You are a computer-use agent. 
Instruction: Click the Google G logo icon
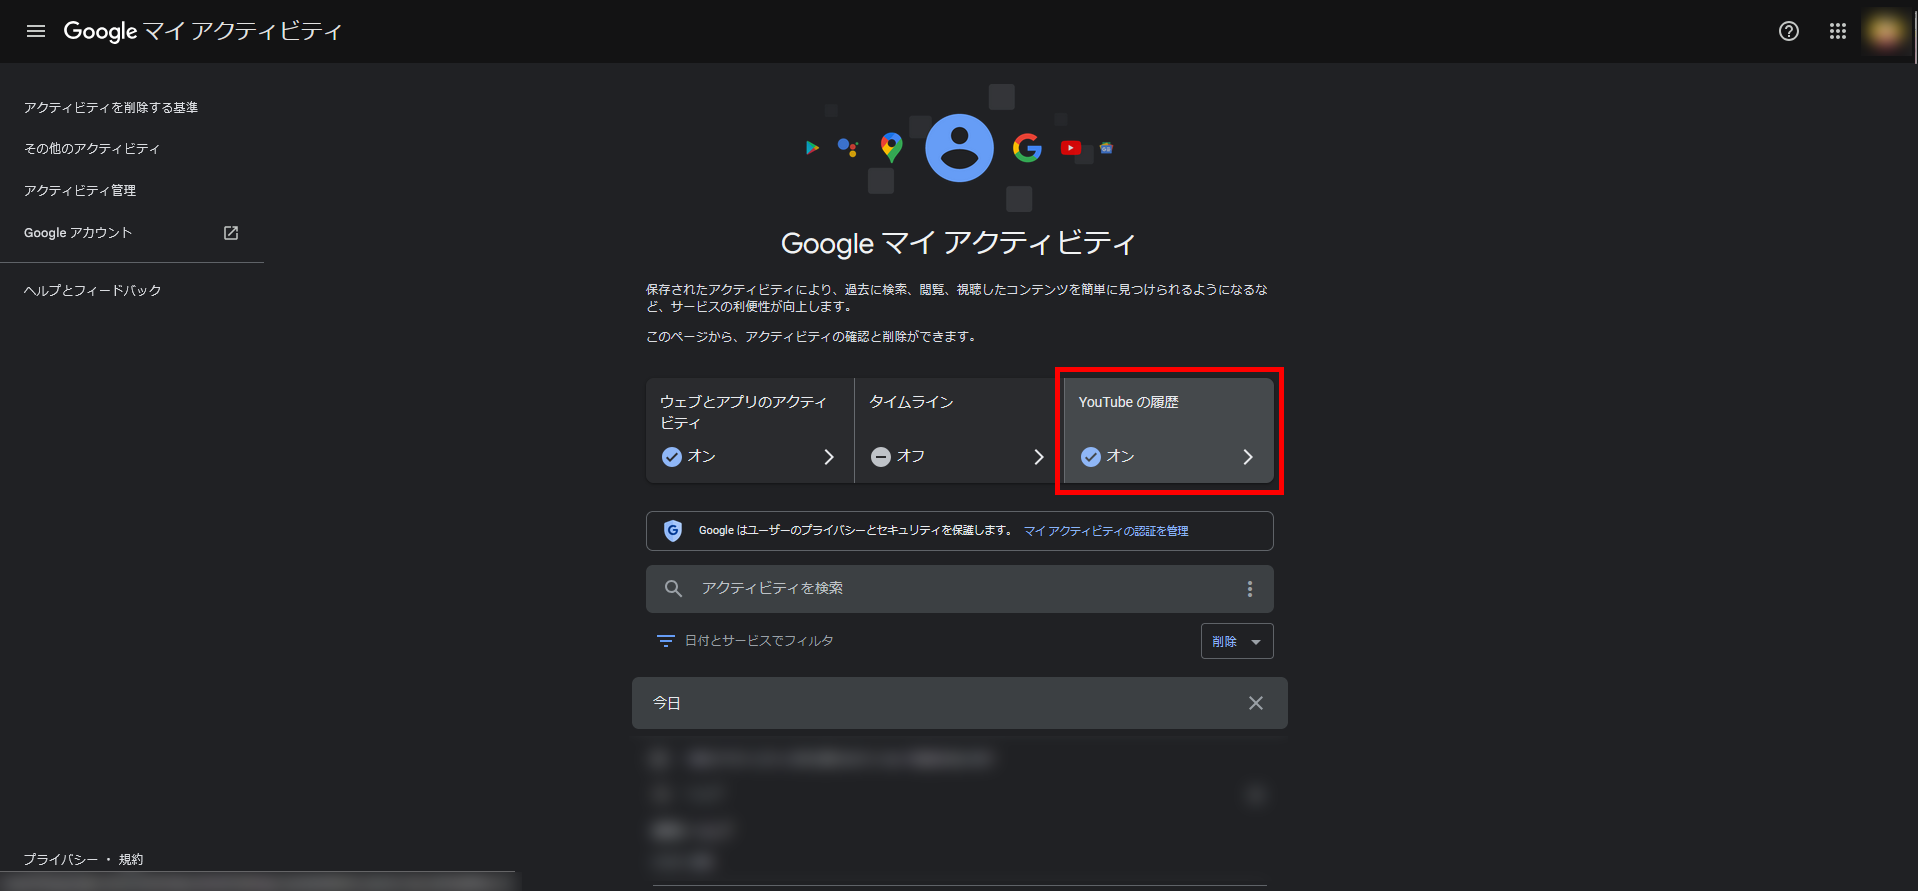tap(1027, 148)
